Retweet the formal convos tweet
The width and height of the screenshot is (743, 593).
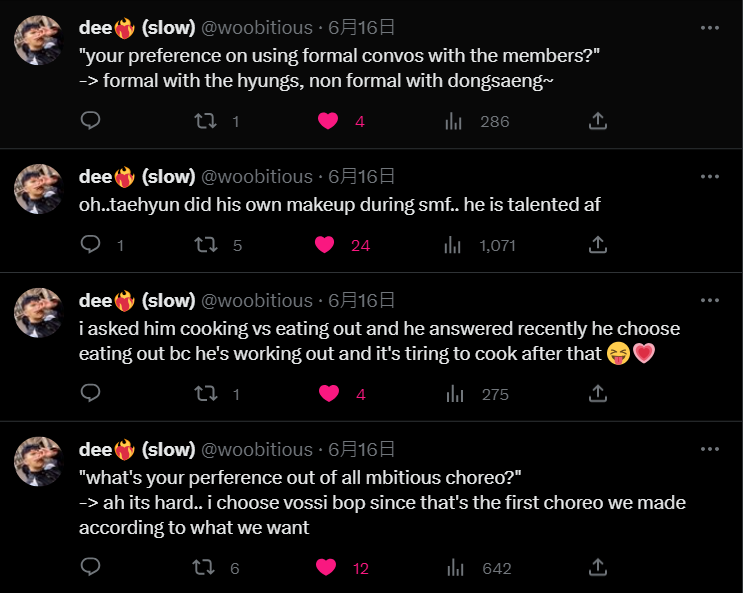(x=206, y=121)
